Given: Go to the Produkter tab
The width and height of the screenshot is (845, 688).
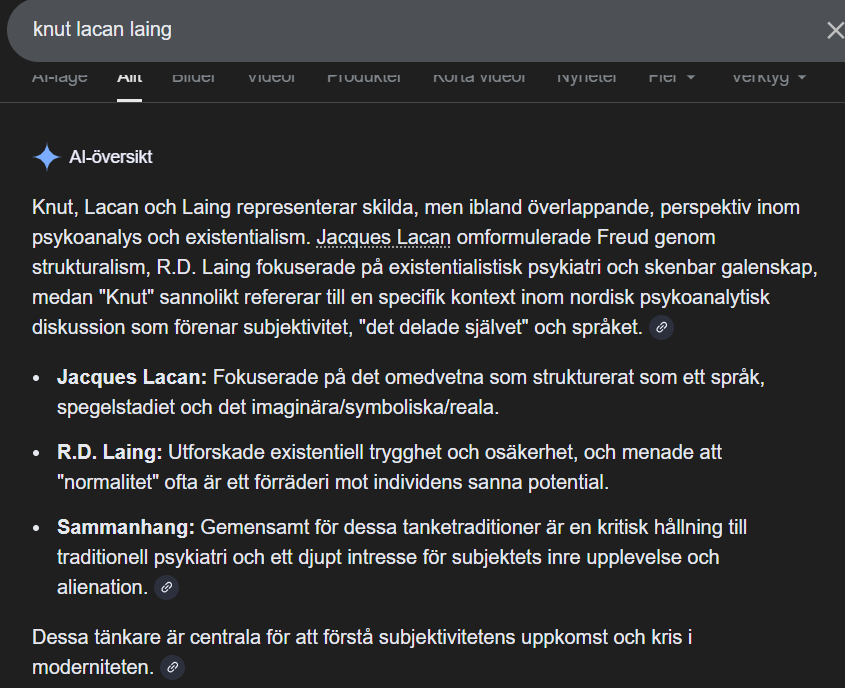Looking at the screenshot, I should tap(364, 77).
